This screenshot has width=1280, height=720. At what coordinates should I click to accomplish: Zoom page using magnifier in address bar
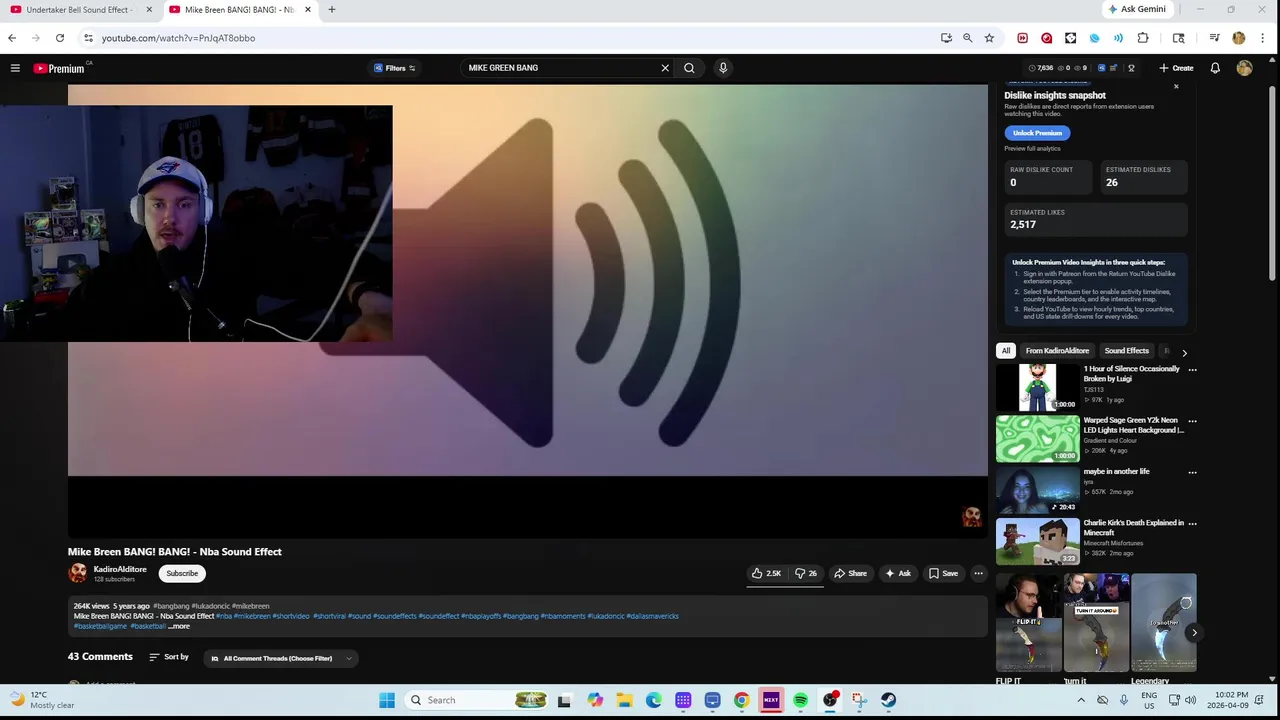(967, 38)
